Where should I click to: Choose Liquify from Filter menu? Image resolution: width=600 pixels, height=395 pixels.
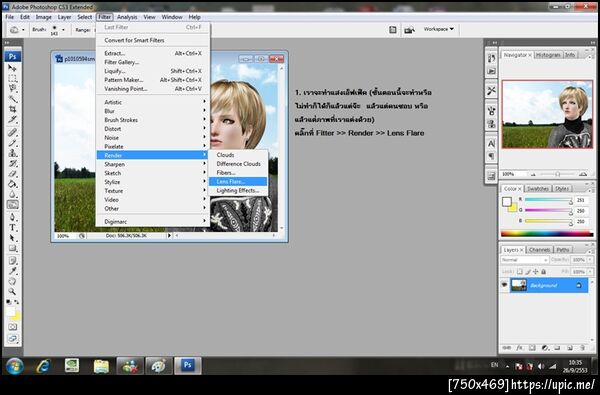[x=153, y=71]
